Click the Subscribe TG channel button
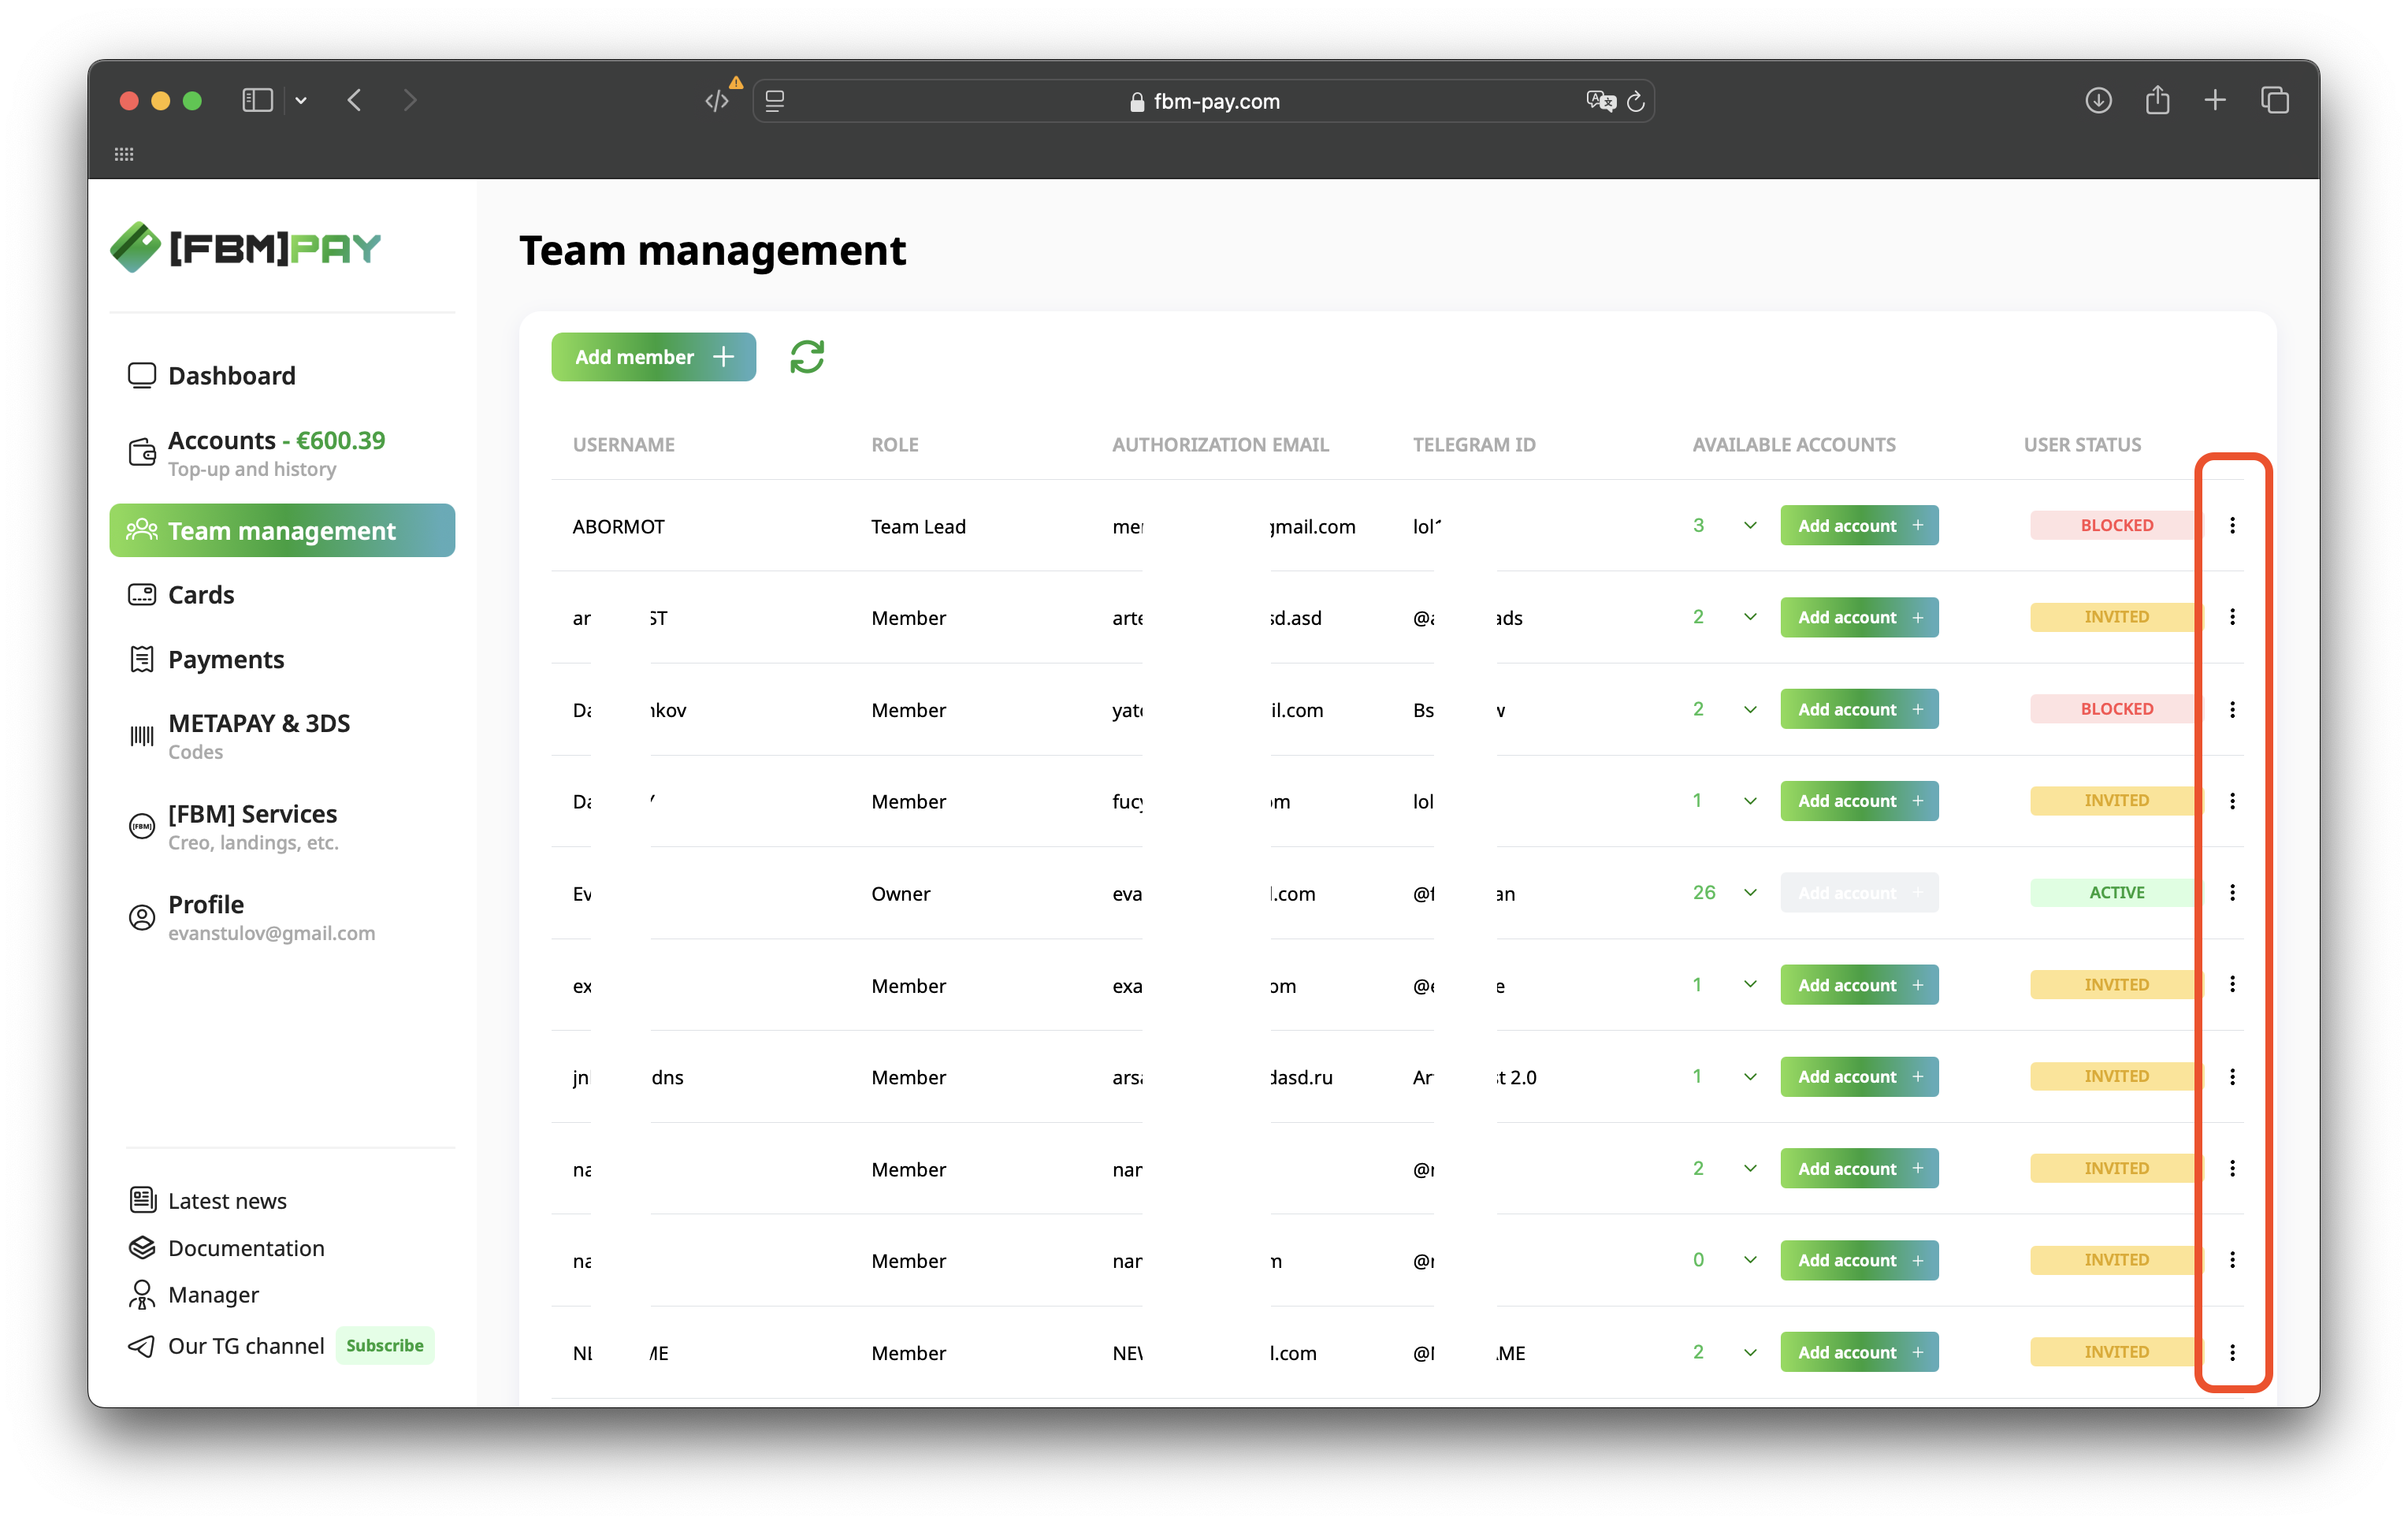The width and height of the screenshot is (2408, 1524). point(384,1345)
